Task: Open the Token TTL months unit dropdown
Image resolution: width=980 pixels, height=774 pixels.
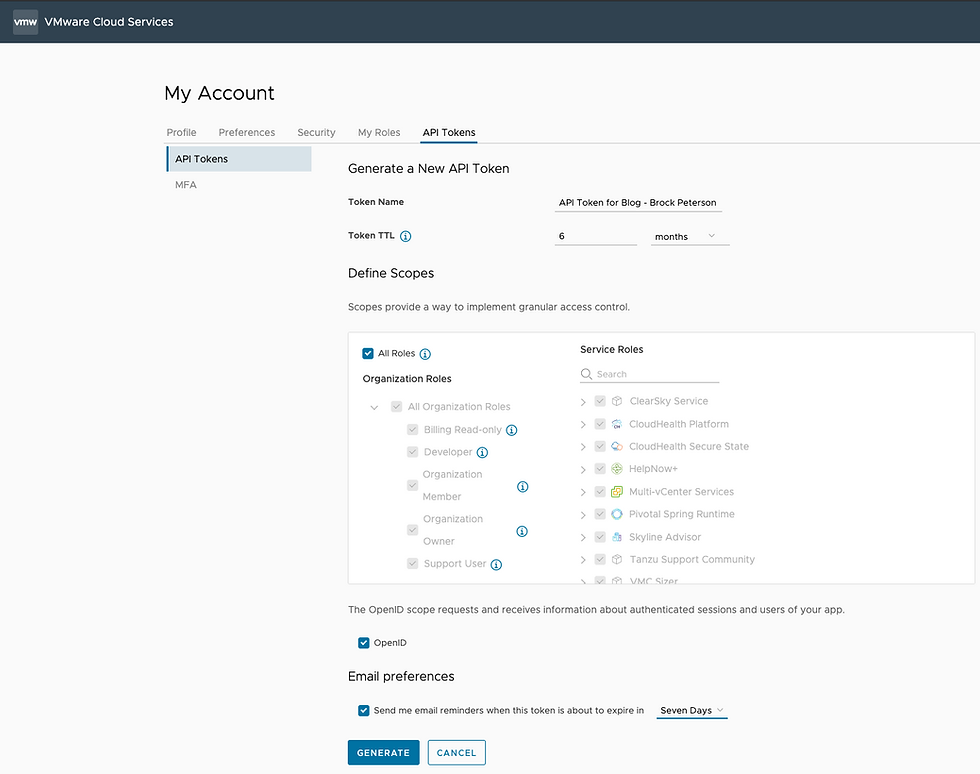Action: coord(690,236)
